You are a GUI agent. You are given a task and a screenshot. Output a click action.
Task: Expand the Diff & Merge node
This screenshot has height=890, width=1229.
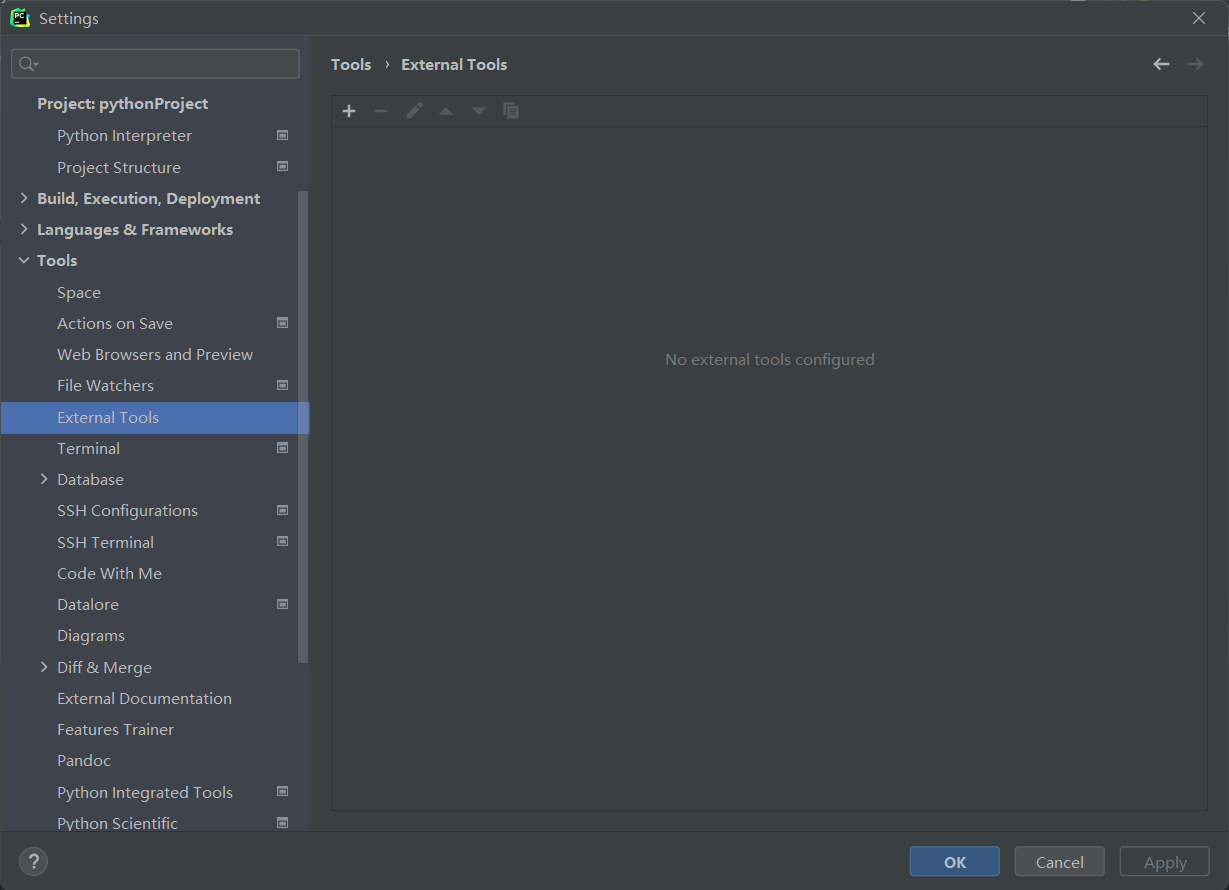click(x=44, y=667)
